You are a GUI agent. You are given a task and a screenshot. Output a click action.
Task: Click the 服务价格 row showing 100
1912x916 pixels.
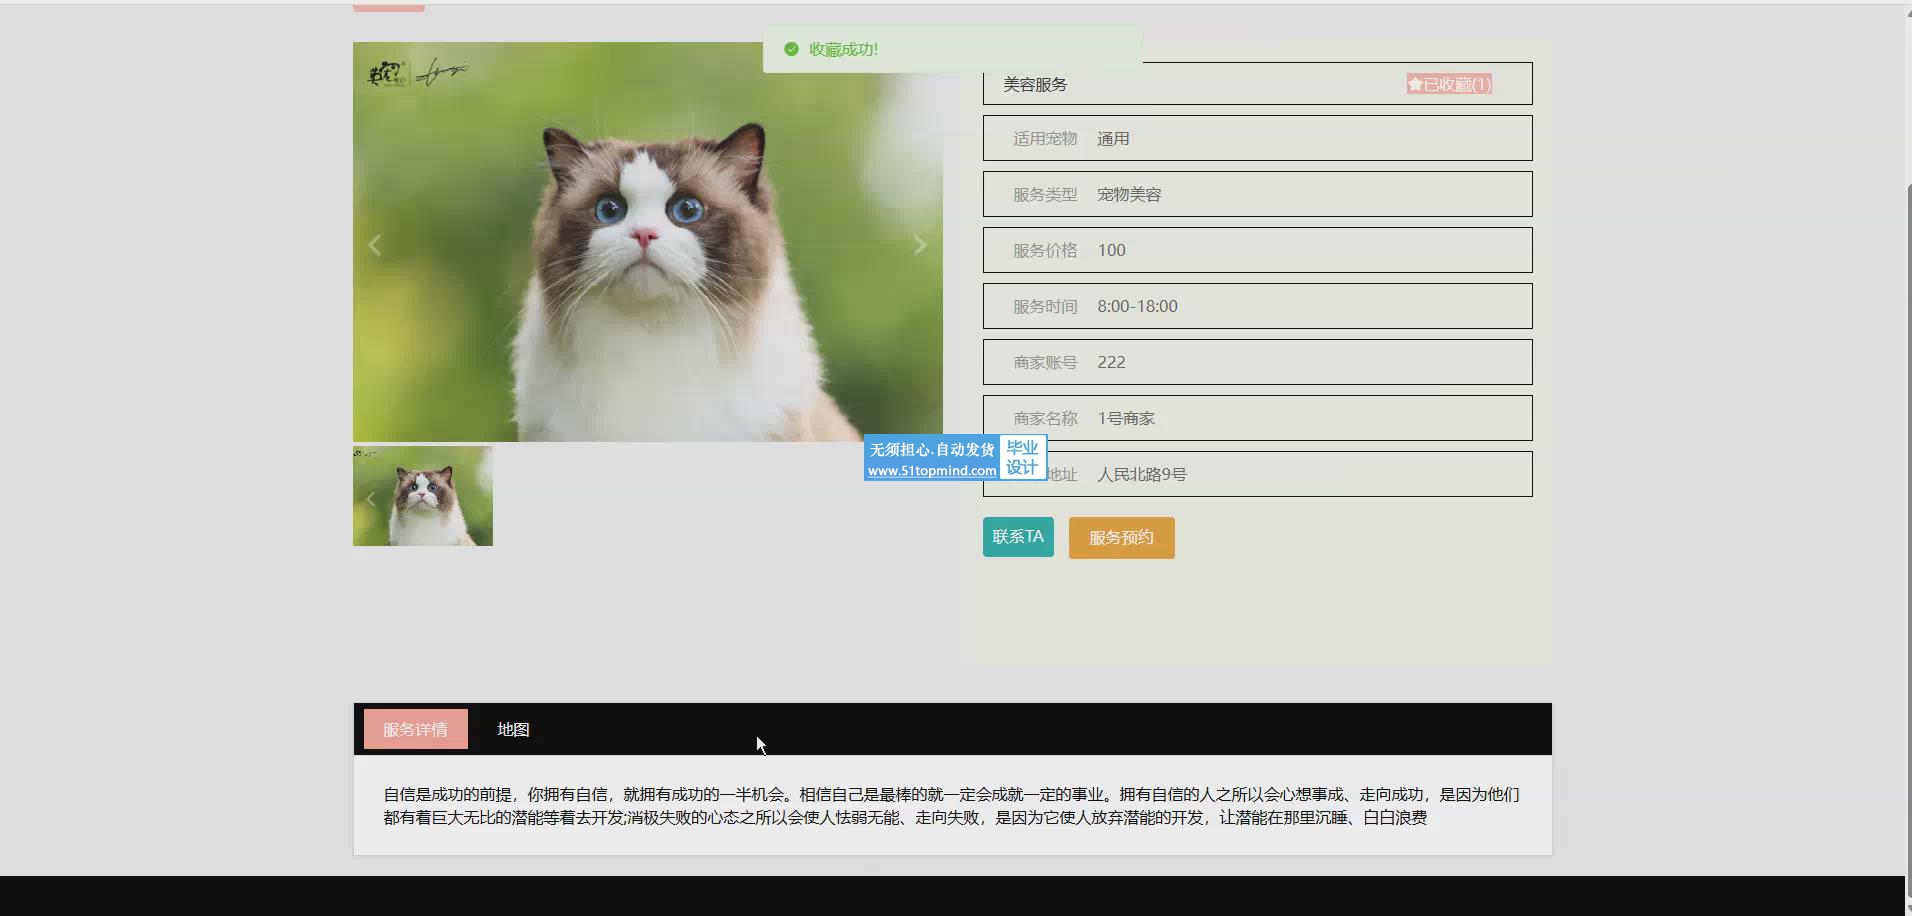point(1257,250)
